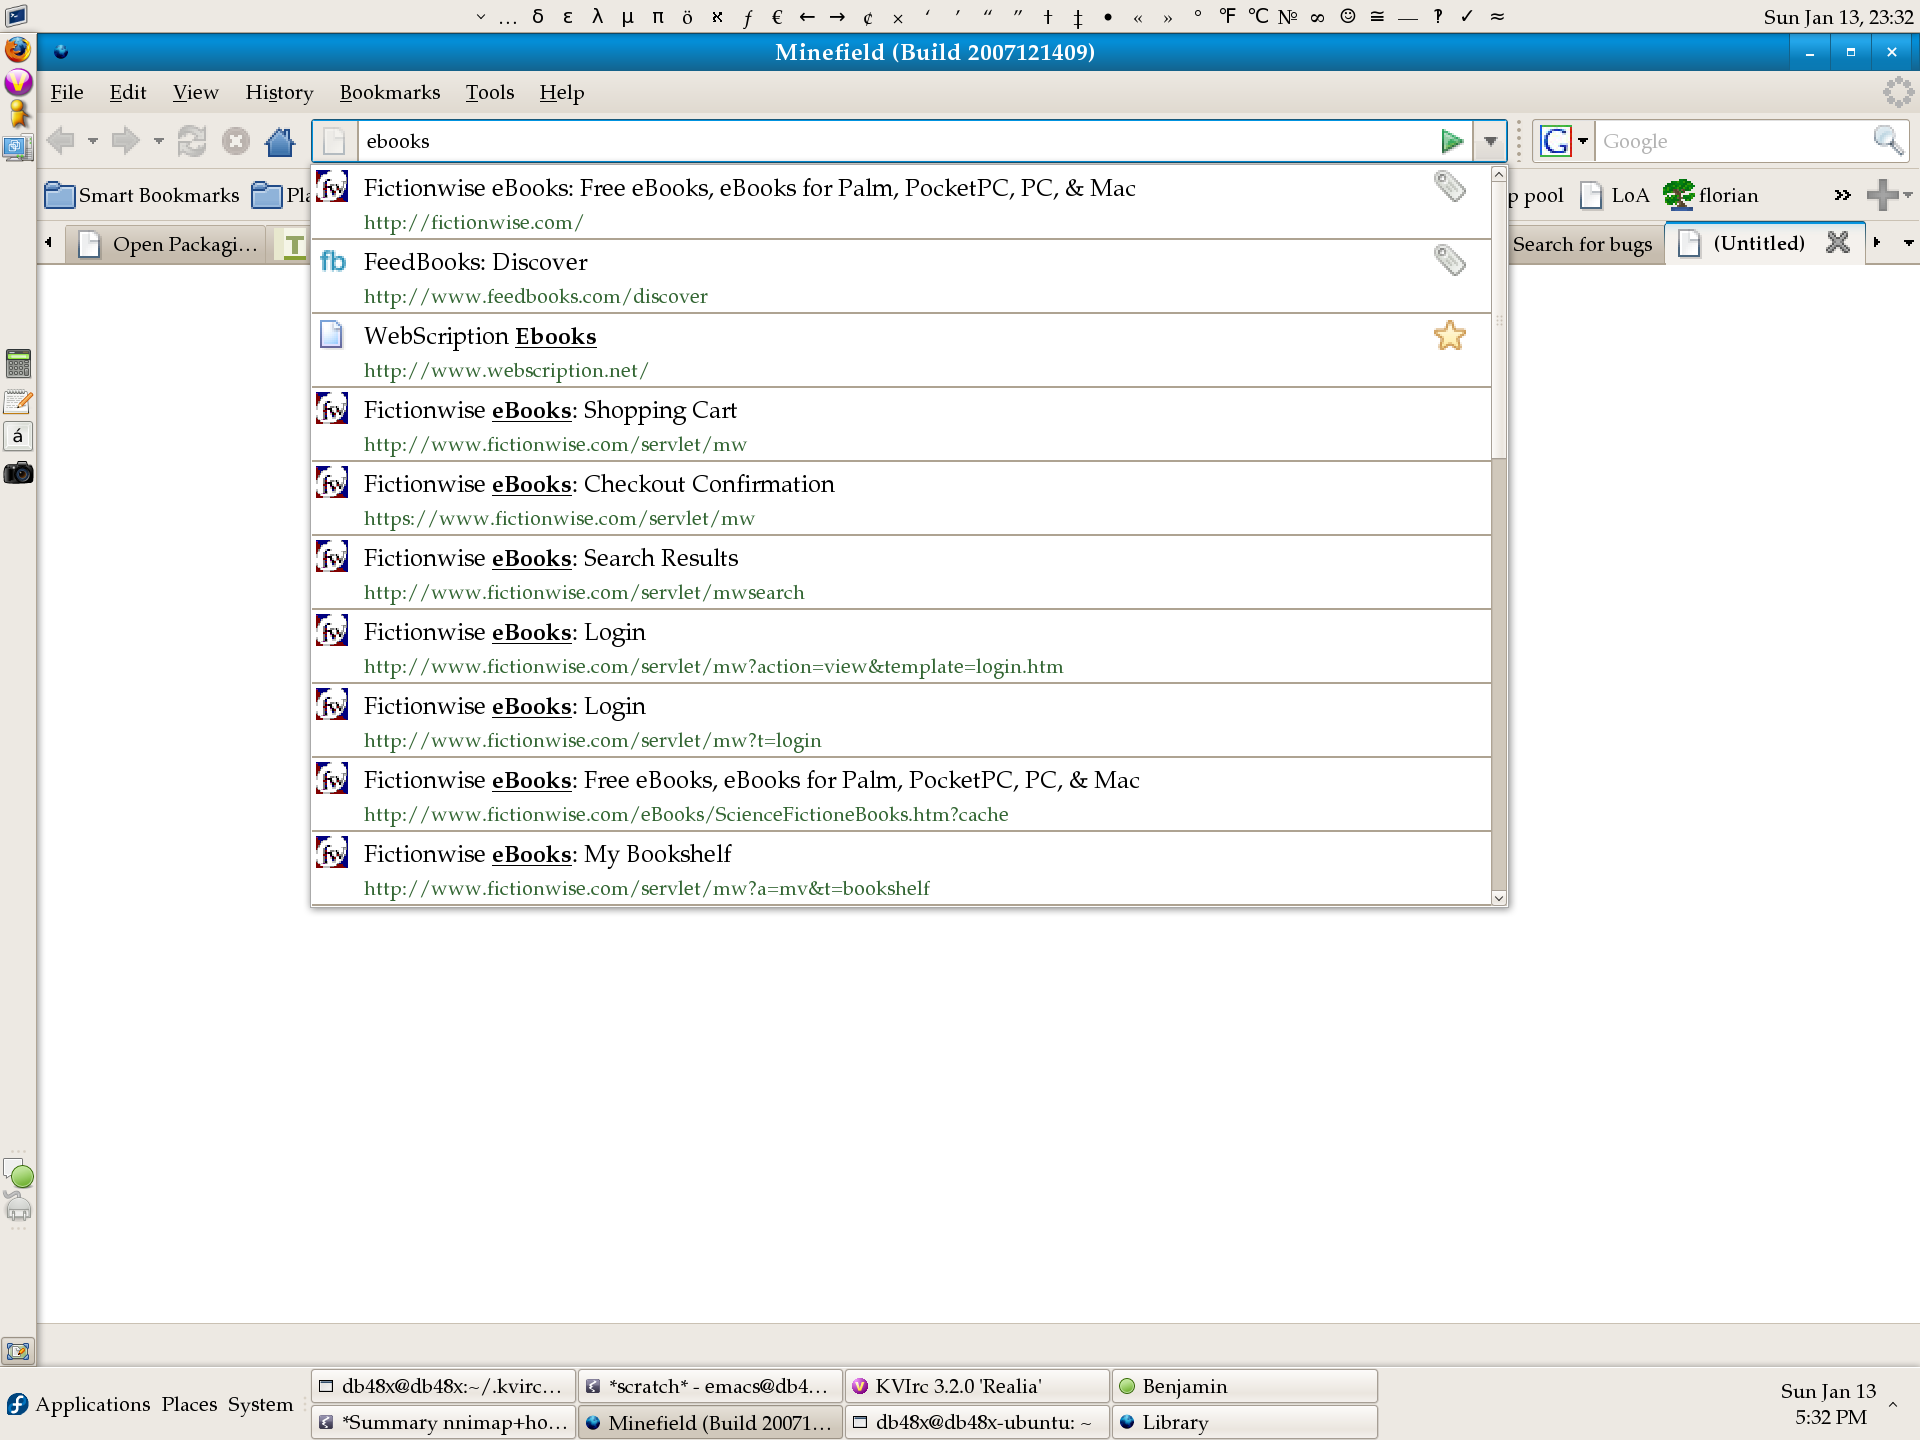Click the tag icon on the FeedBooks: Discover row
Viewport: 1920px width, 1440px height.
1449,261
